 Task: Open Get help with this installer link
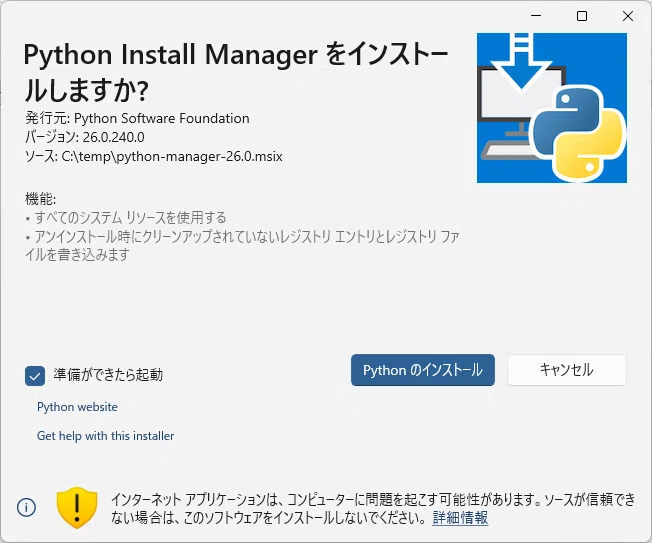[105, 436]
